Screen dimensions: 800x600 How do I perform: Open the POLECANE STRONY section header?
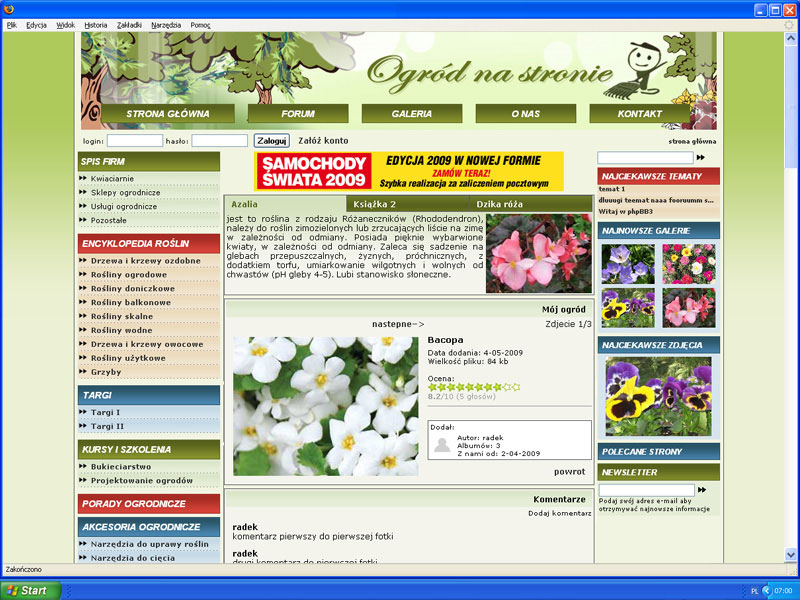pos(659,452)
